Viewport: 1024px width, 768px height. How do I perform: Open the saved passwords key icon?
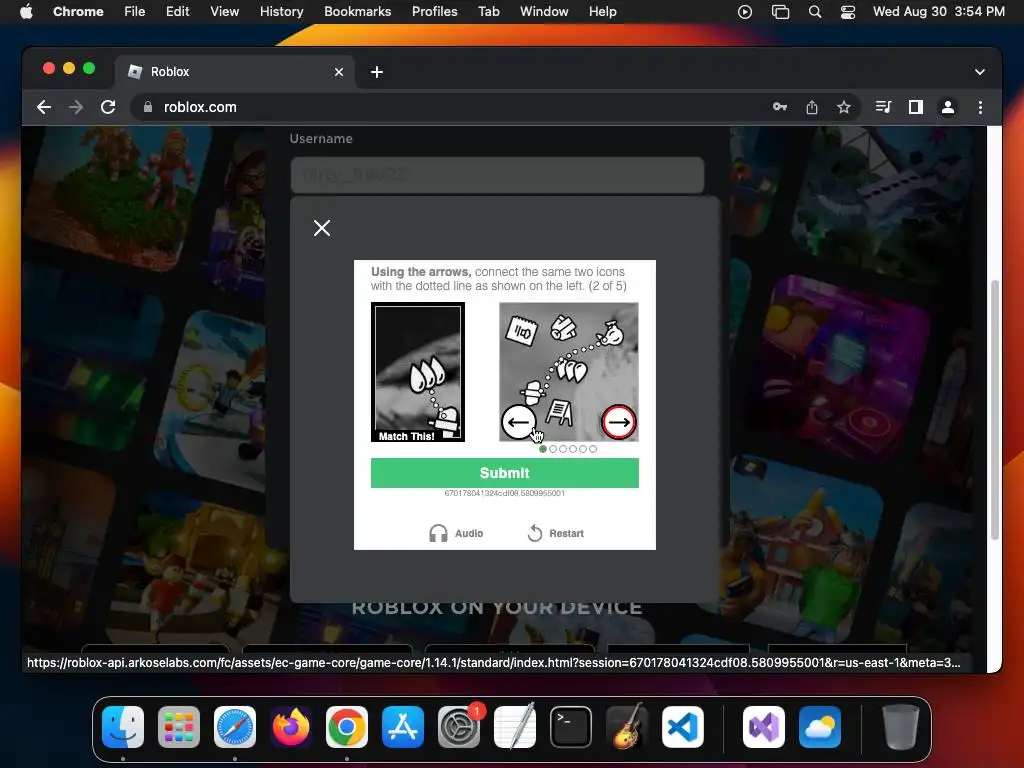pos(780,107)
